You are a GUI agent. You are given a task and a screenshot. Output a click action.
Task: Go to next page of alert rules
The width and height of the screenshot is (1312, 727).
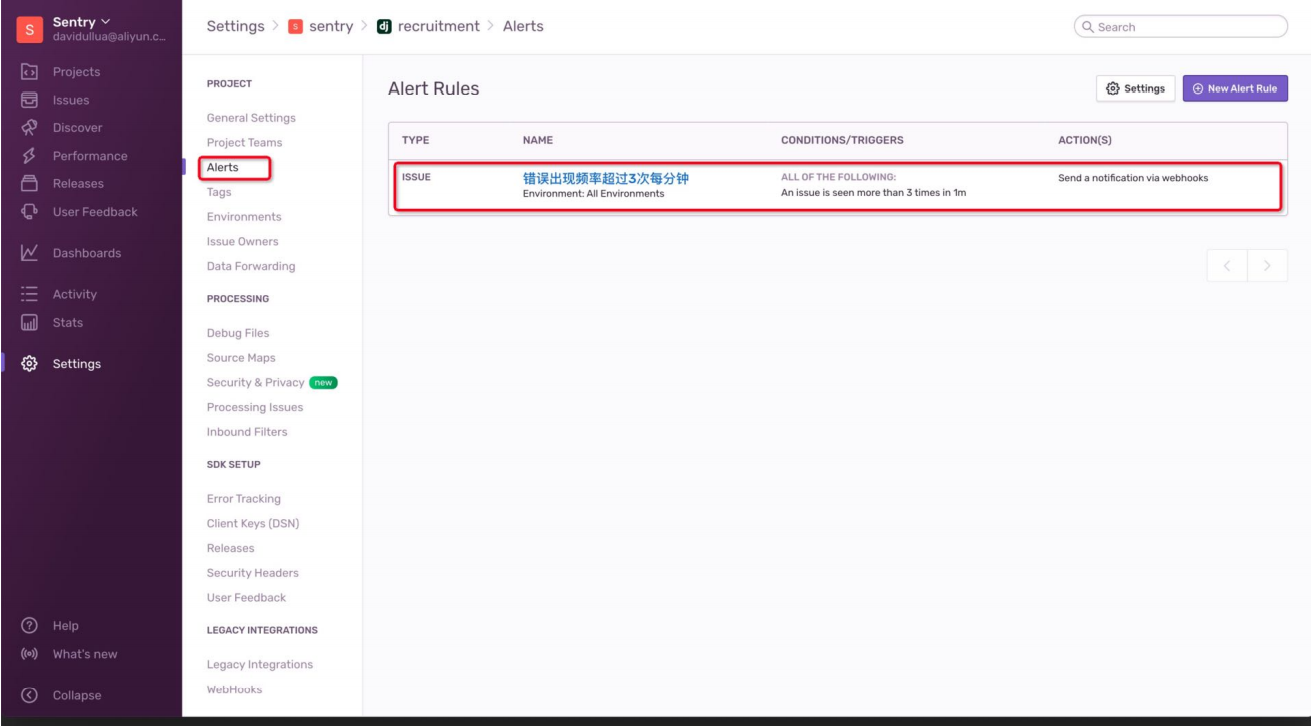coord(1267,266)
